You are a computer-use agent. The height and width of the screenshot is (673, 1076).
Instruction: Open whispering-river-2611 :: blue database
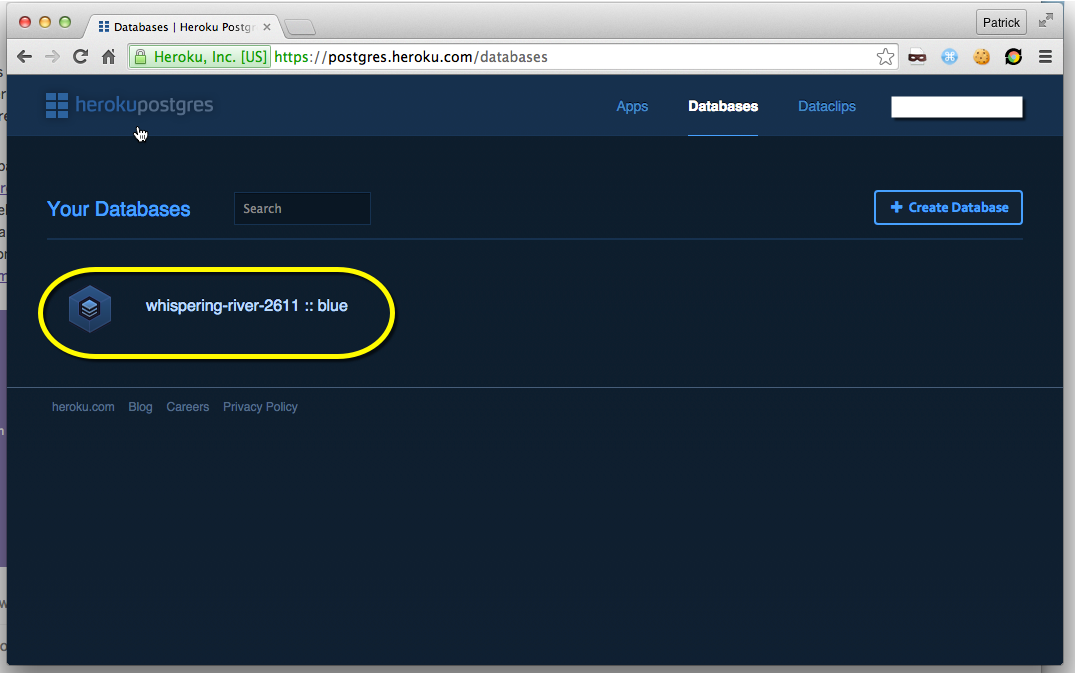(x=246, y=306)
